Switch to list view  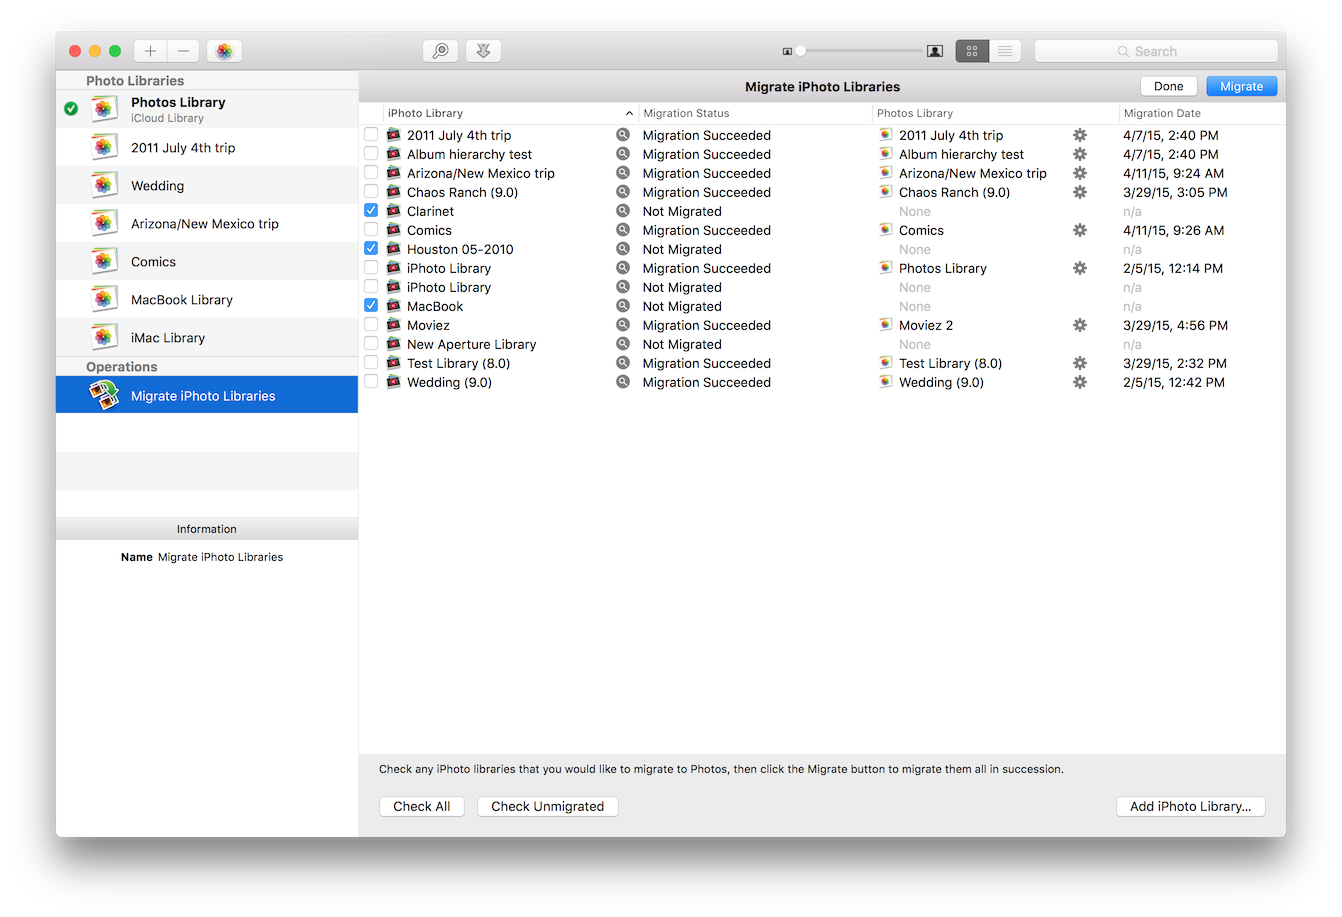1005,51
